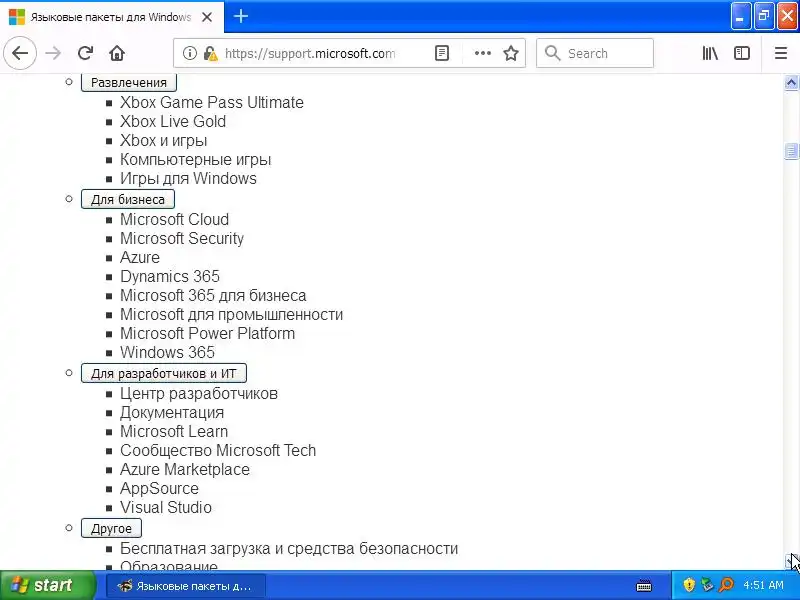Click the scrollbar up arrow
The image size is (800, 600).
point(791,83)
